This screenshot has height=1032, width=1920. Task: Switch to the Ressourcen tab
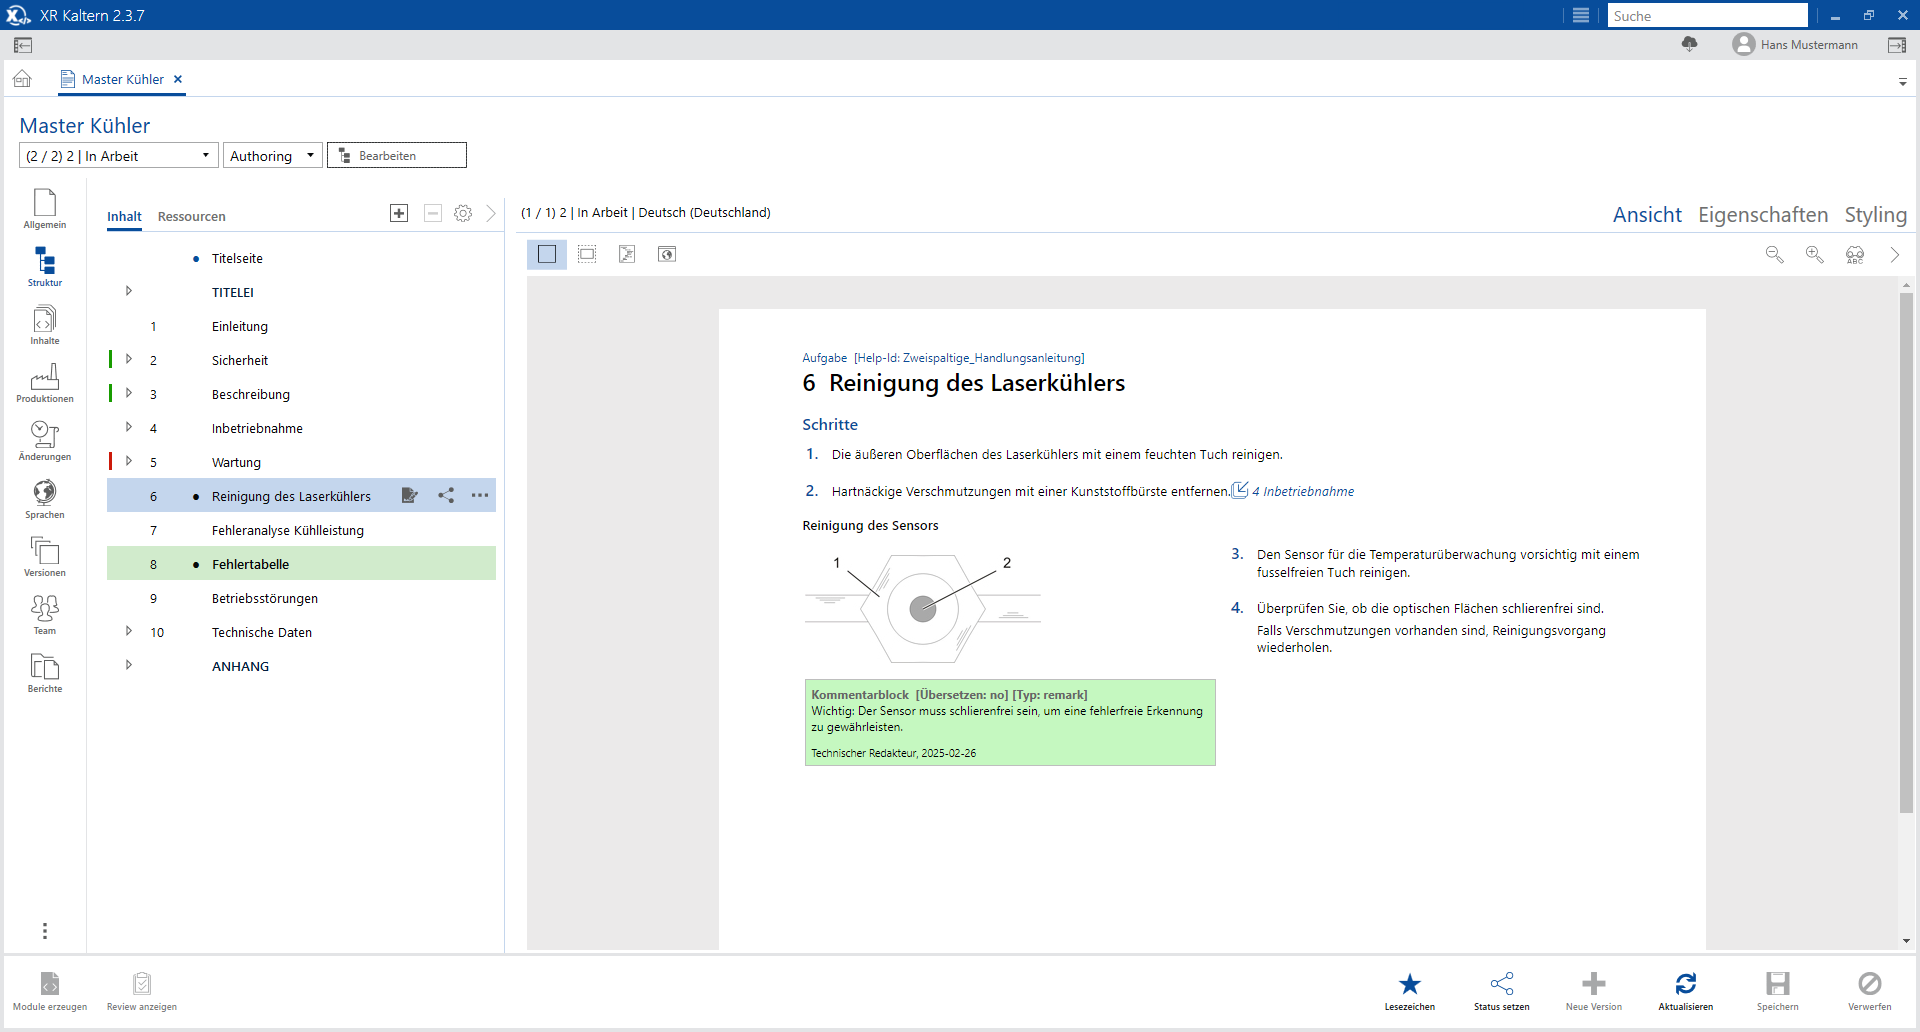pos(191,217)
